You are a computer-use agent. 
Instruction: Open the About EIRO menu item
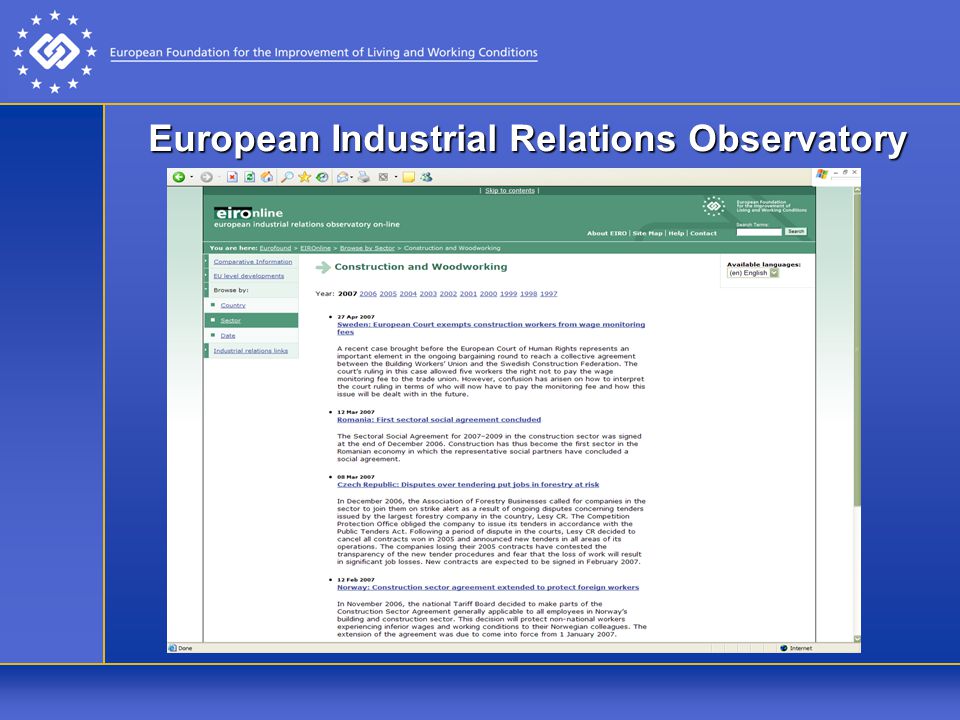pos(607,233)
